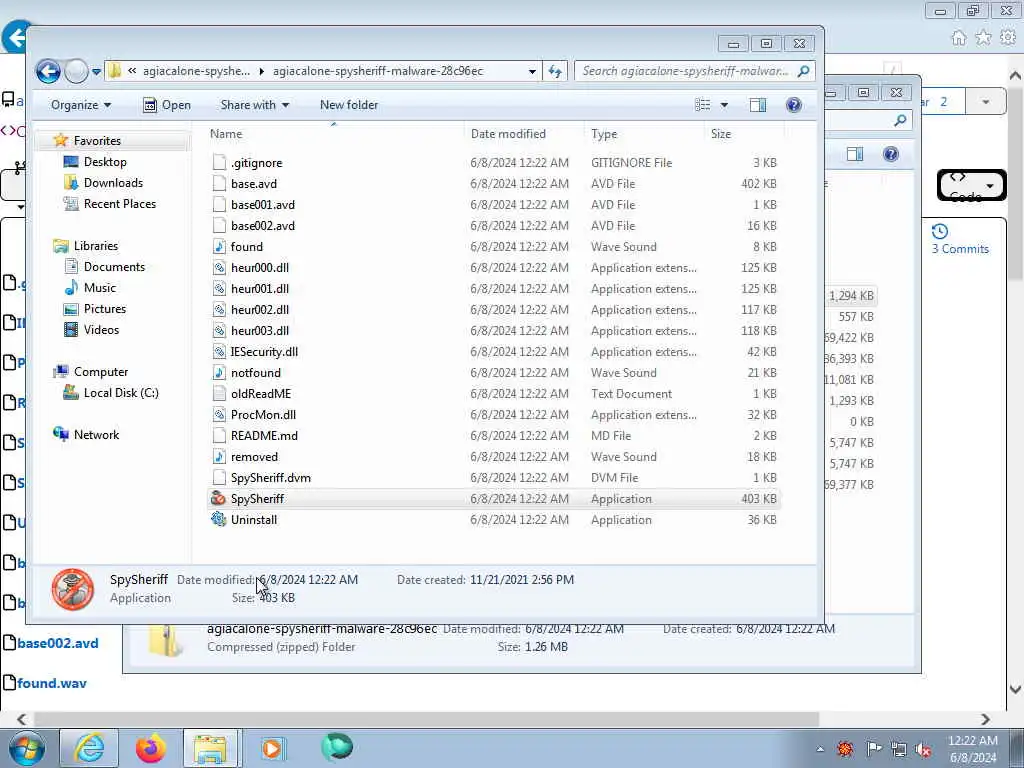1024x768 pixels.
Task: Click New folder button
Action: (349, 104)
